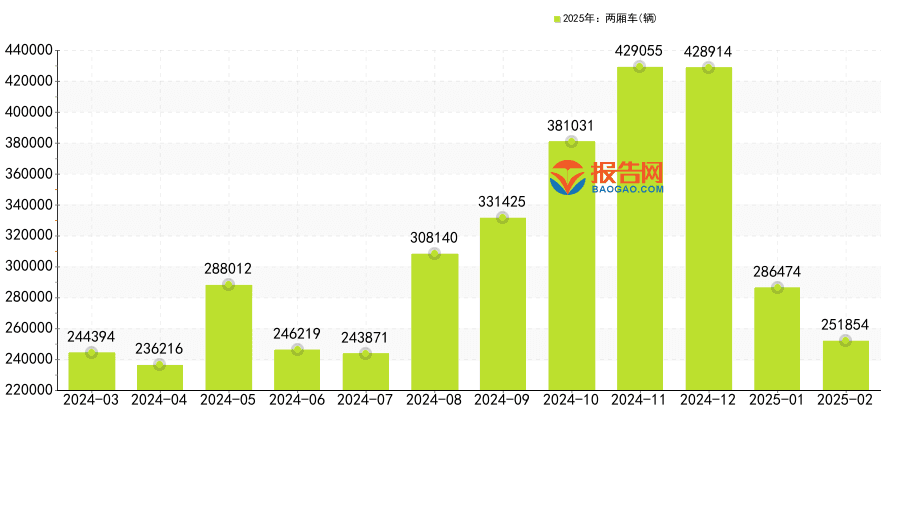900x530 pixels.
Task: Select the 2024-11 bar marker point
Action: (640, 67)
